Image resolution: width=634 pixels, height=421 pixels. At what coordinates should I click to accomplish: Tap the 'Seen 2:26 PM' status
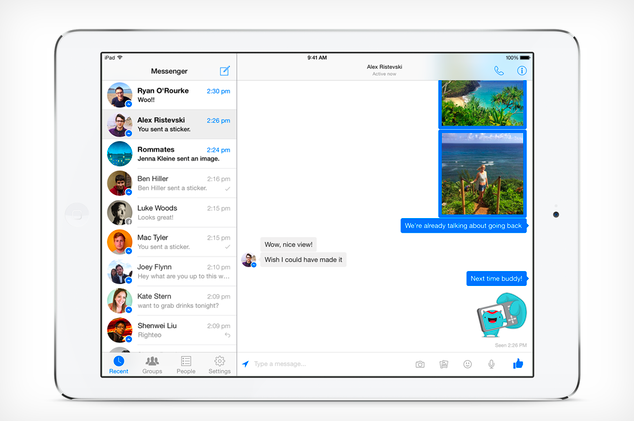[511, 345]
